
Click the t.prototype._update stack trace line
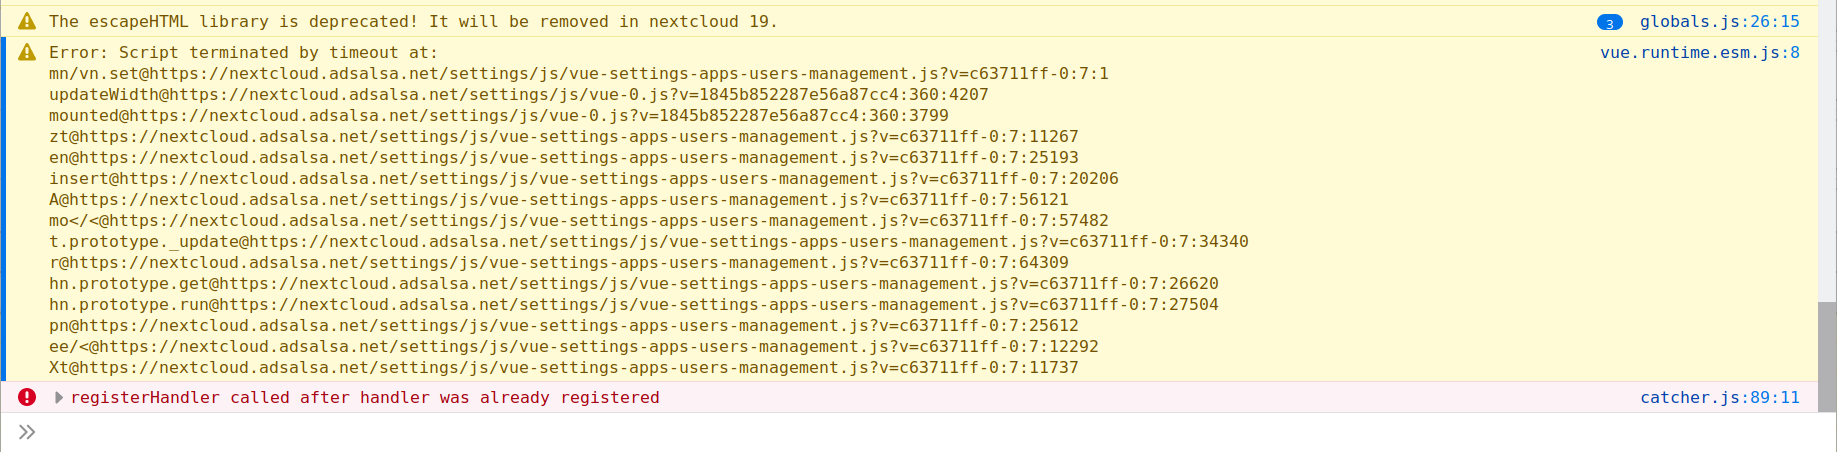pyautogui.click(x=649, y=241)
